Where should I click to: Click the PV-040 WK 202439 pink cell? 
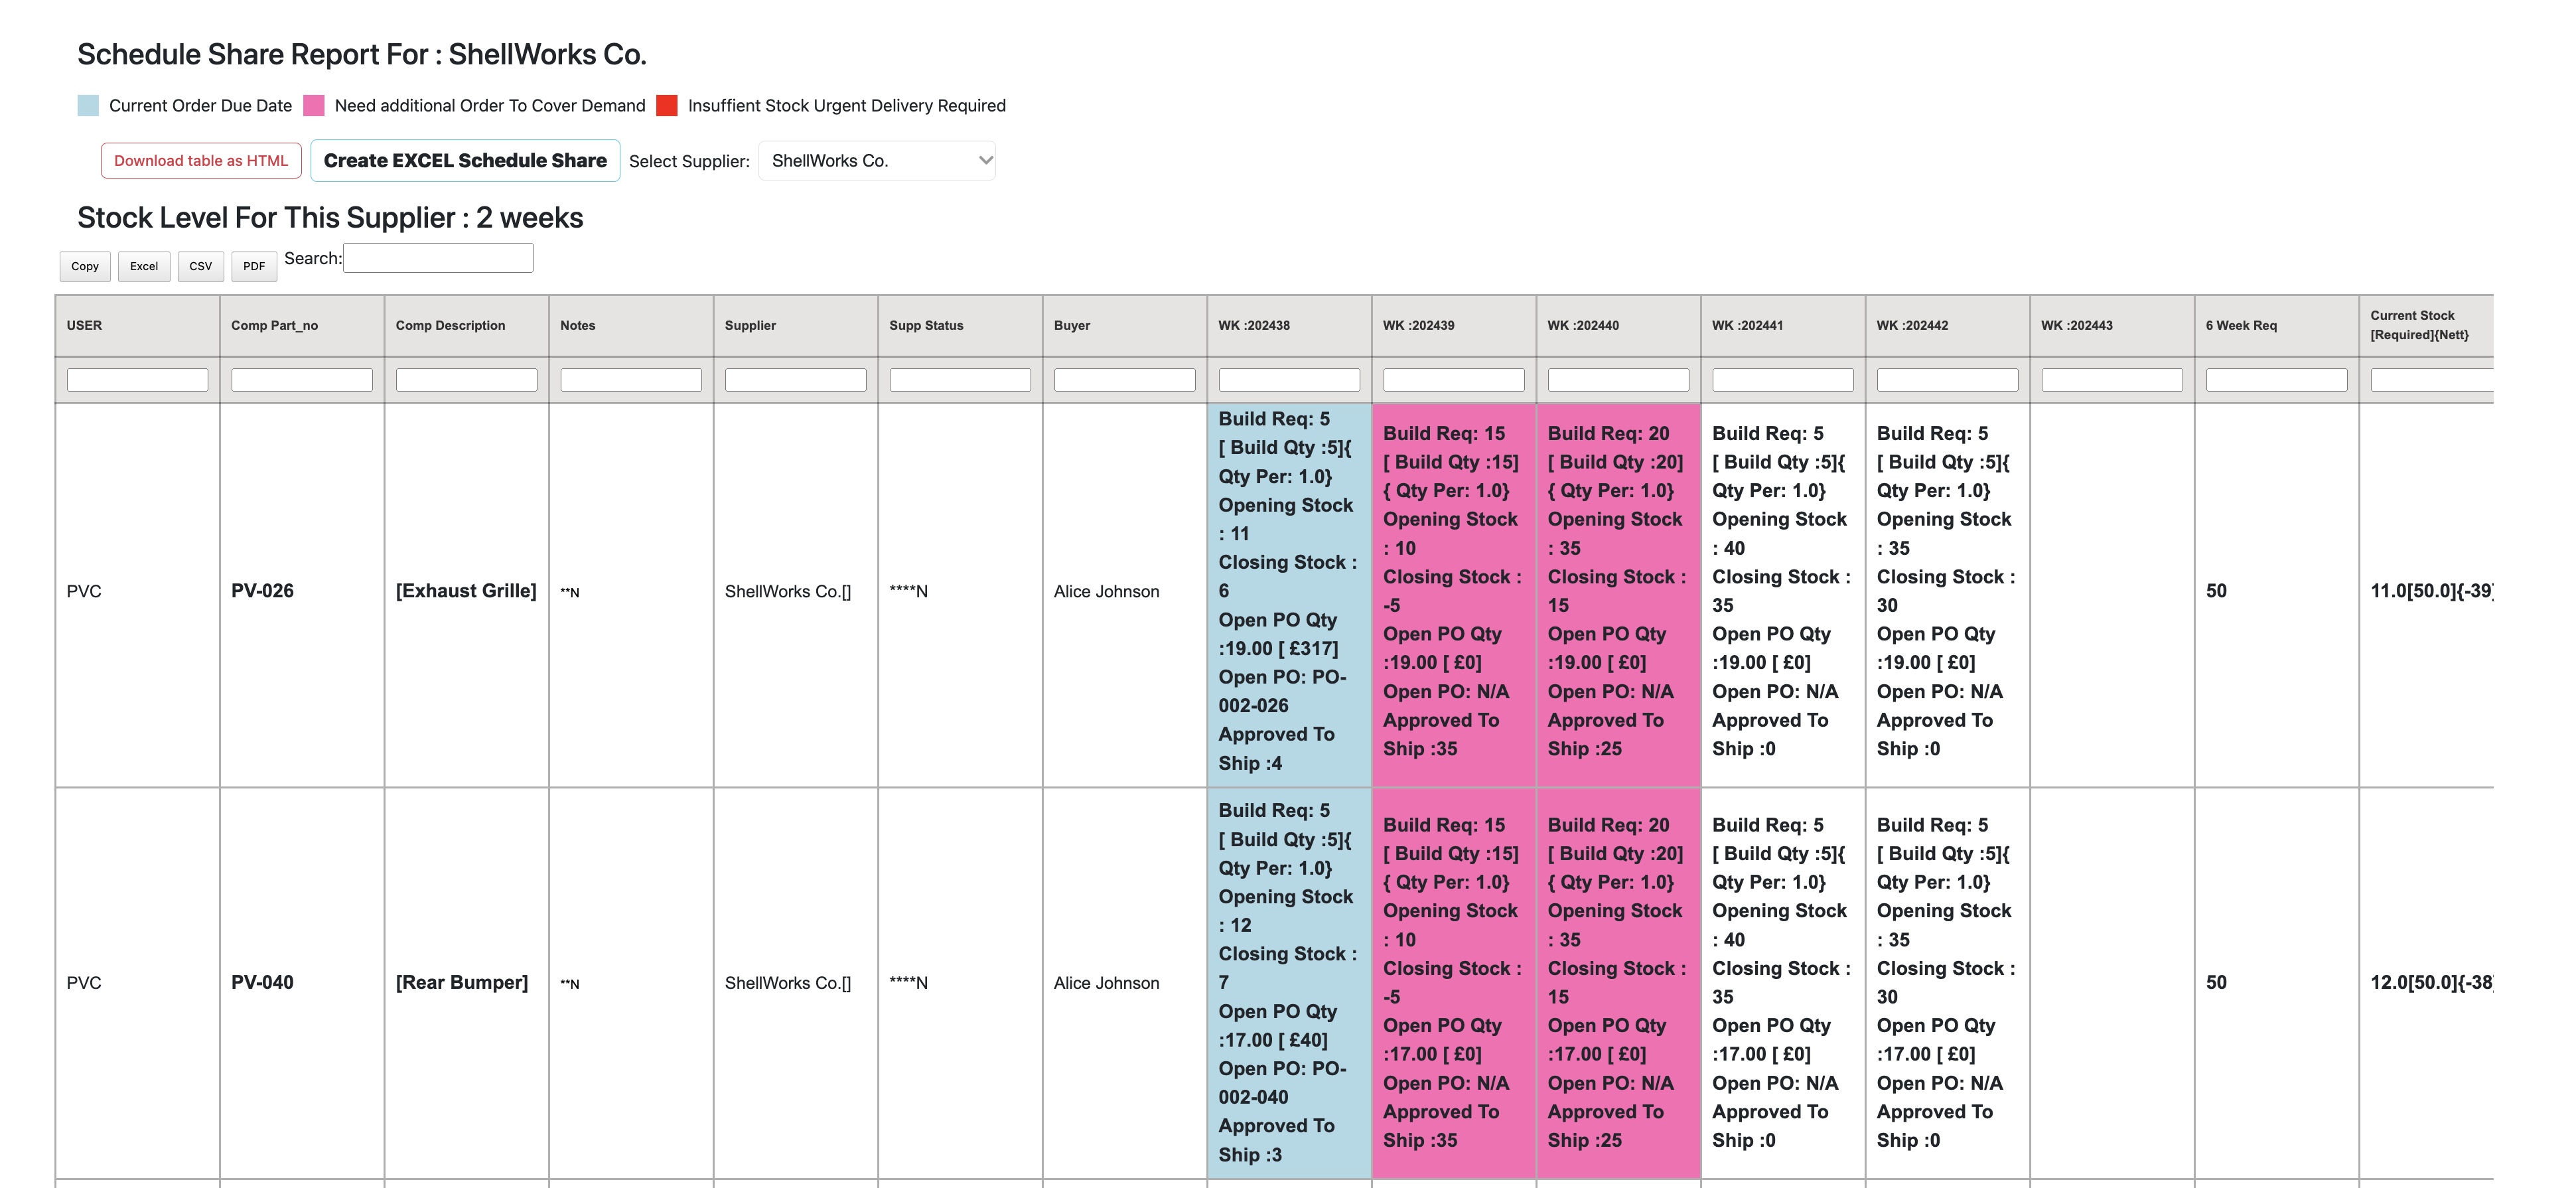coord(1453,982)
